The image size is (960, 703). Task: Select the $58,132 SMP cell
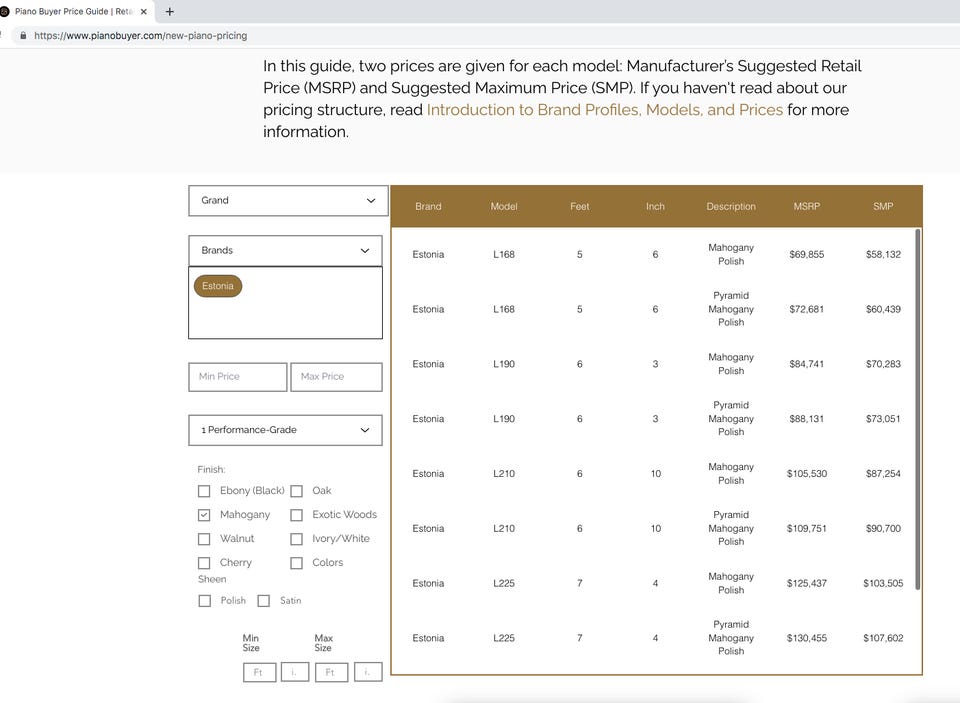883,254
